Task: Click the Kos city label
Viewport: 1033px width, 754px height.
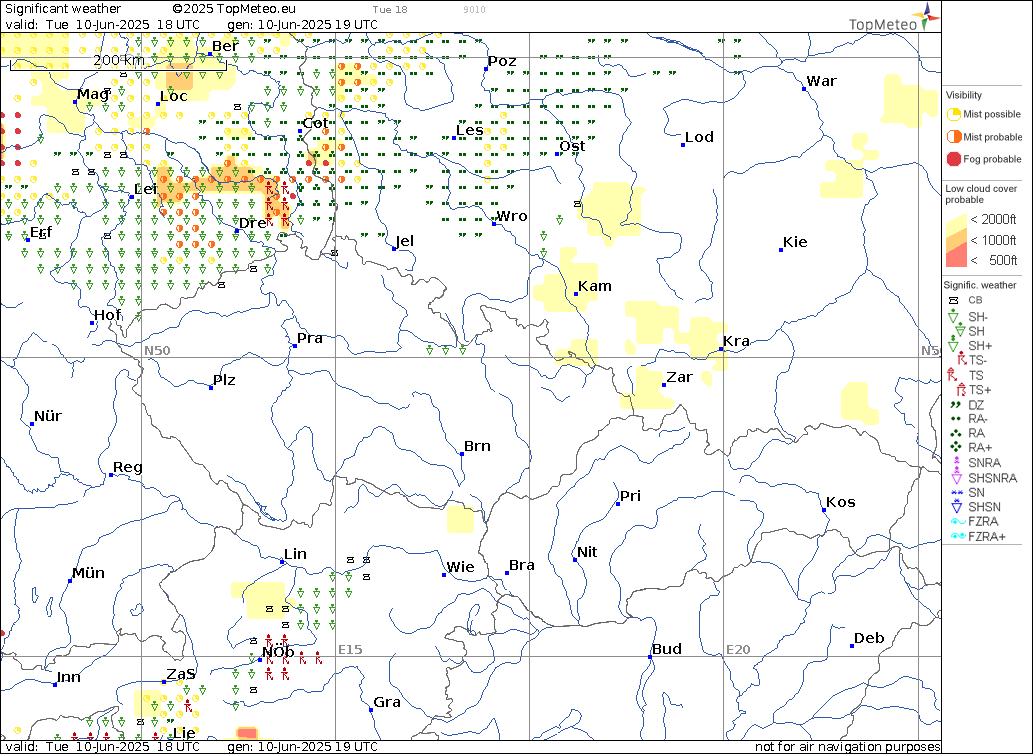Action: pyautogui.click(x=841, y=502)
